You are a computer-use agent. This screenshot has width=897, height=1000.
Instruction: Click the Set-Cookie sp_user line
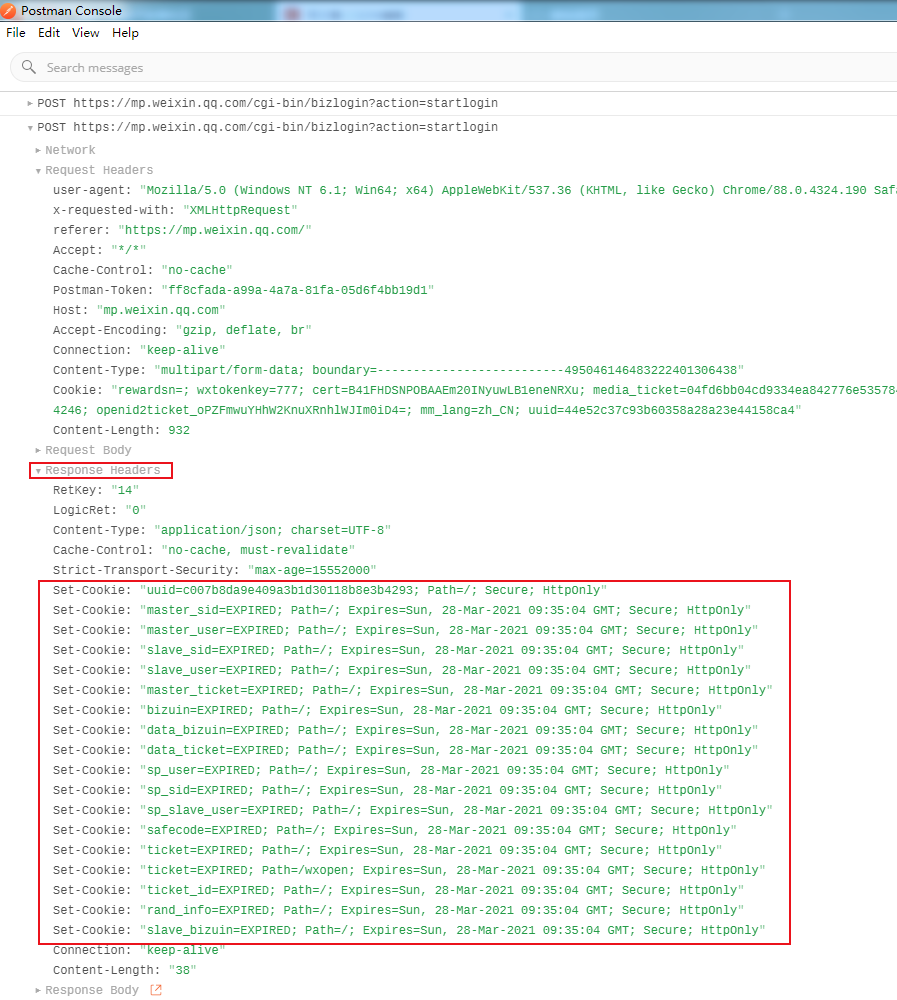click(391, 770)
